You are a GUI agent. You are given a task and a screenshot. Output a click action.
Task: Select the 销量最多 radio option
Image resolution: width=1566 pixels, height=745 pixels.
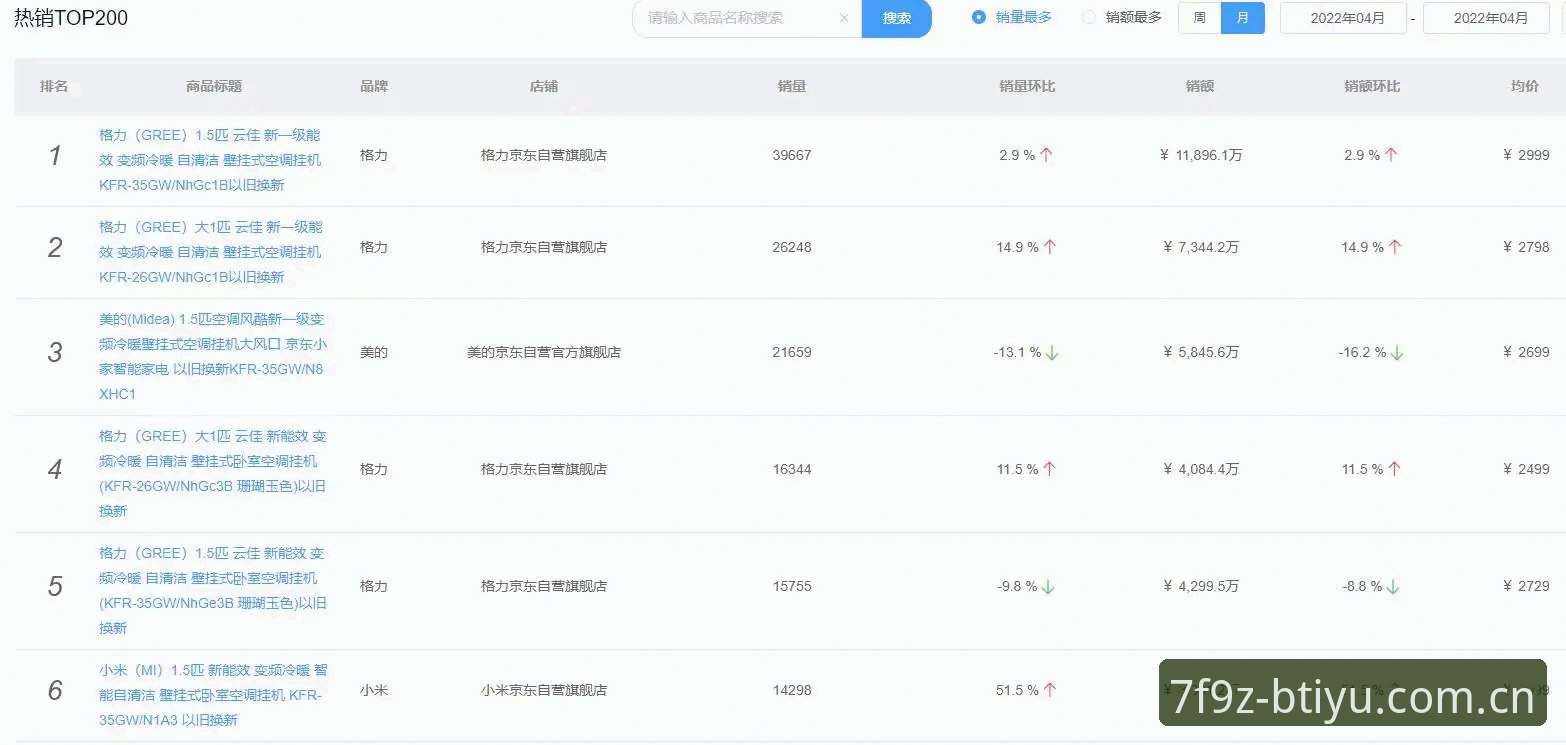pos(1012,17)
